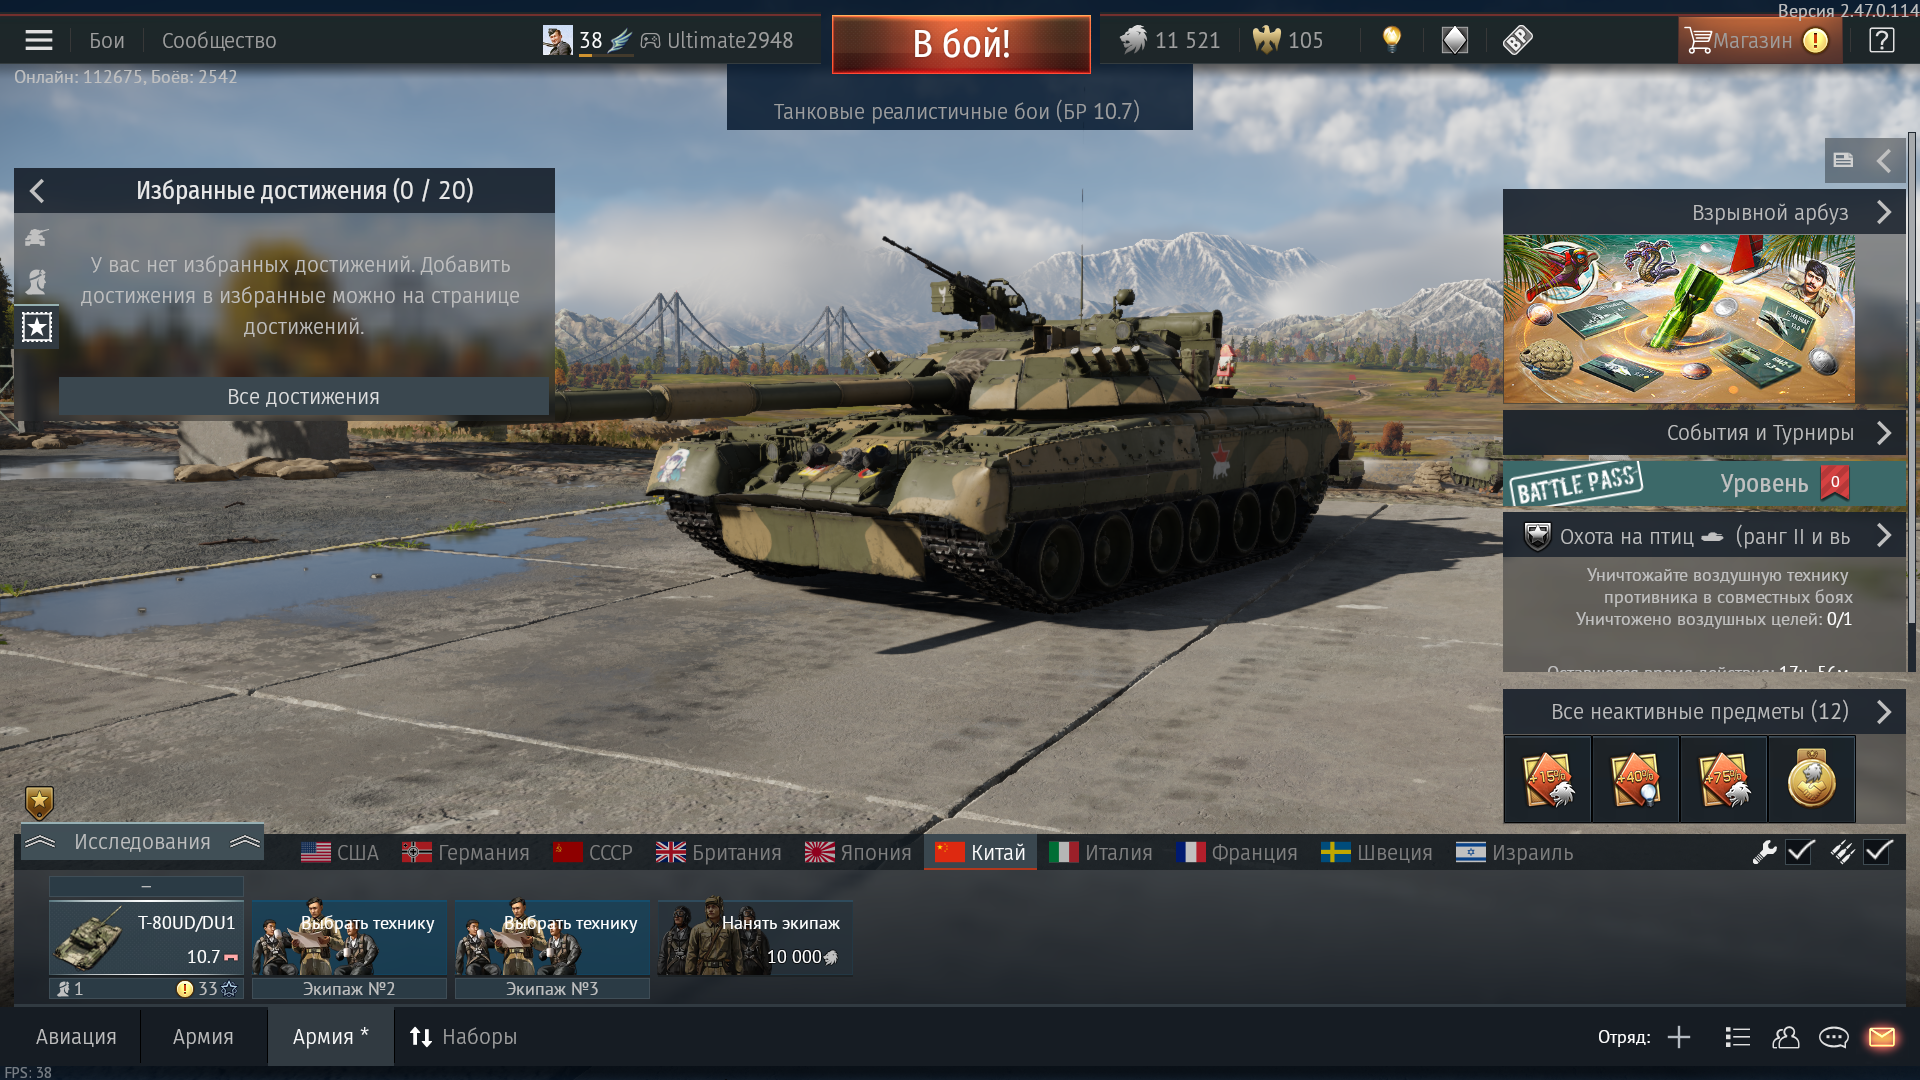Click the wrench auto-repair icon
Screen dimensions: 1920x1080
[1764, 852]
